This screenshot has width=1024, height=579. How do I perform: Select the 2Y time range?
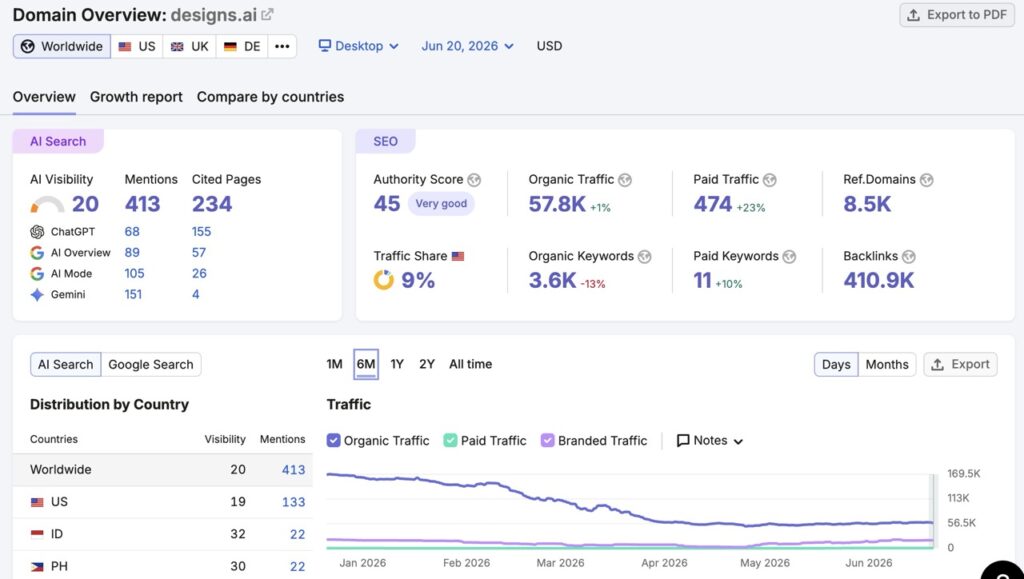427,364
